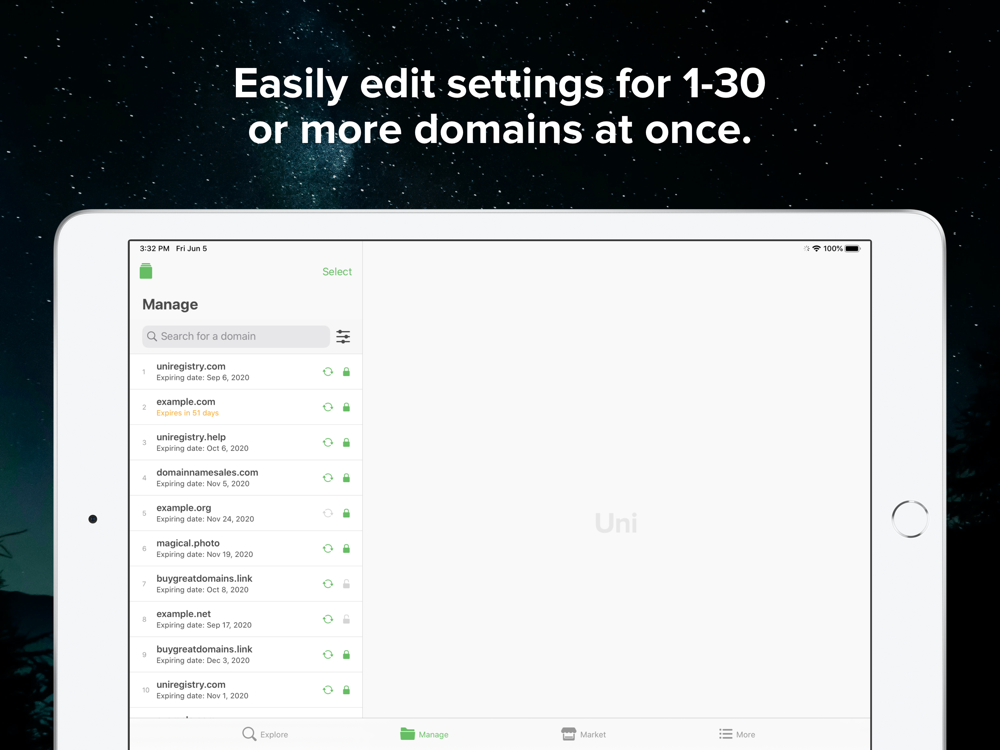Screen dimensions: 1000x750
Task: Tap the Select button
Action: pos(337,272)
